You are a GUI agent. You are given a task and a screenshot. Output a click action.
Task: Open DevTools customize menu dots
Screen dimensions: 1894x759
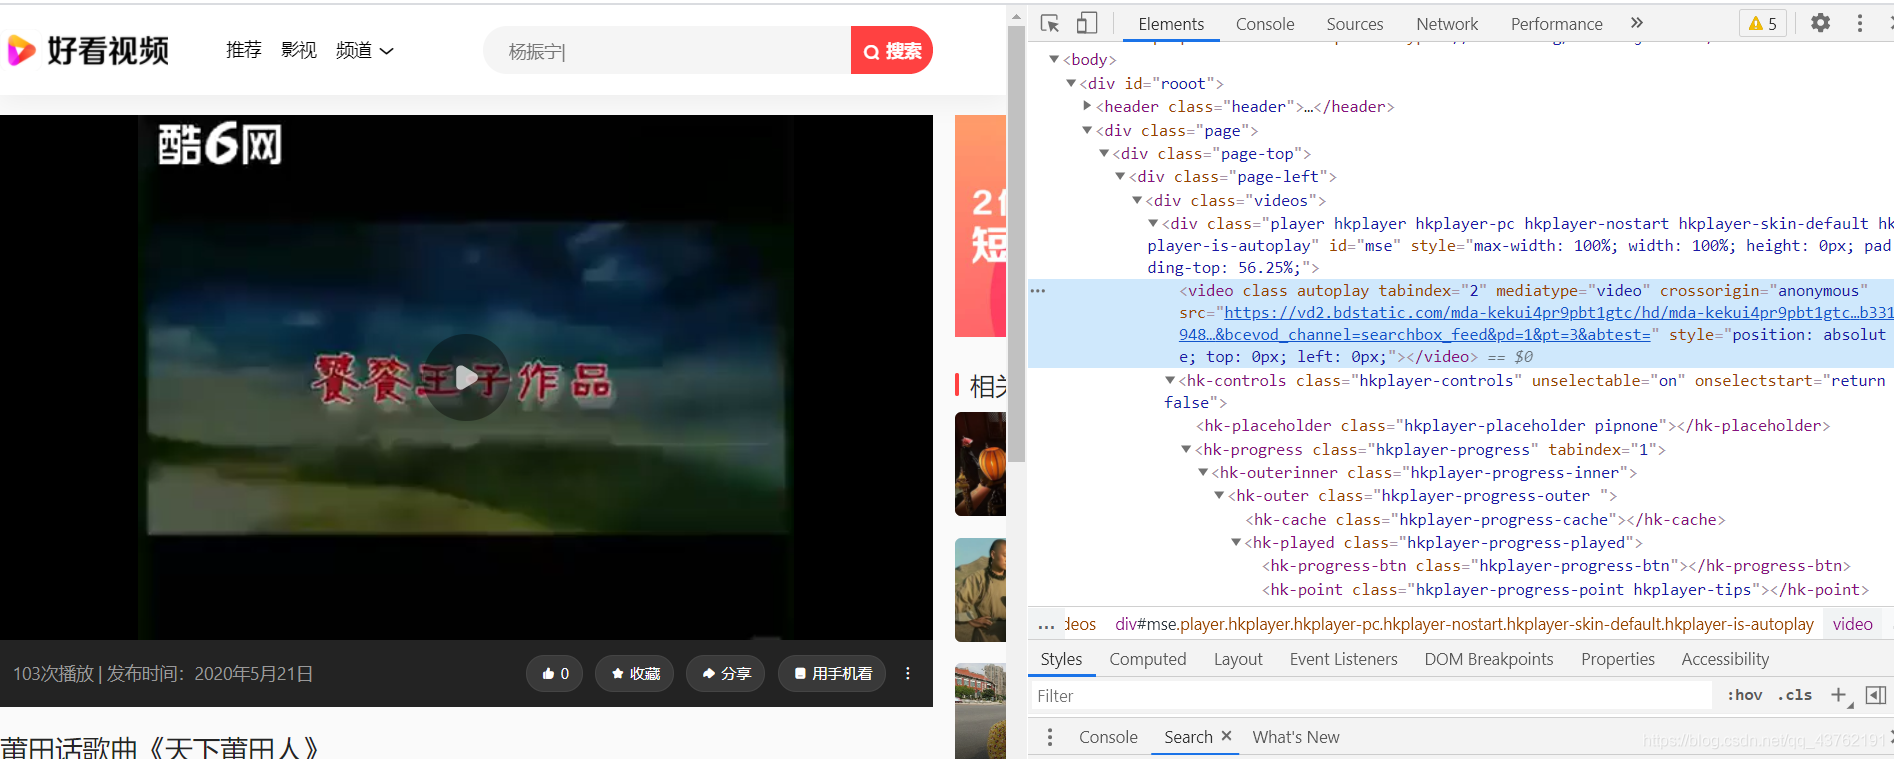pyautogui.click(x=1860, y=23)
